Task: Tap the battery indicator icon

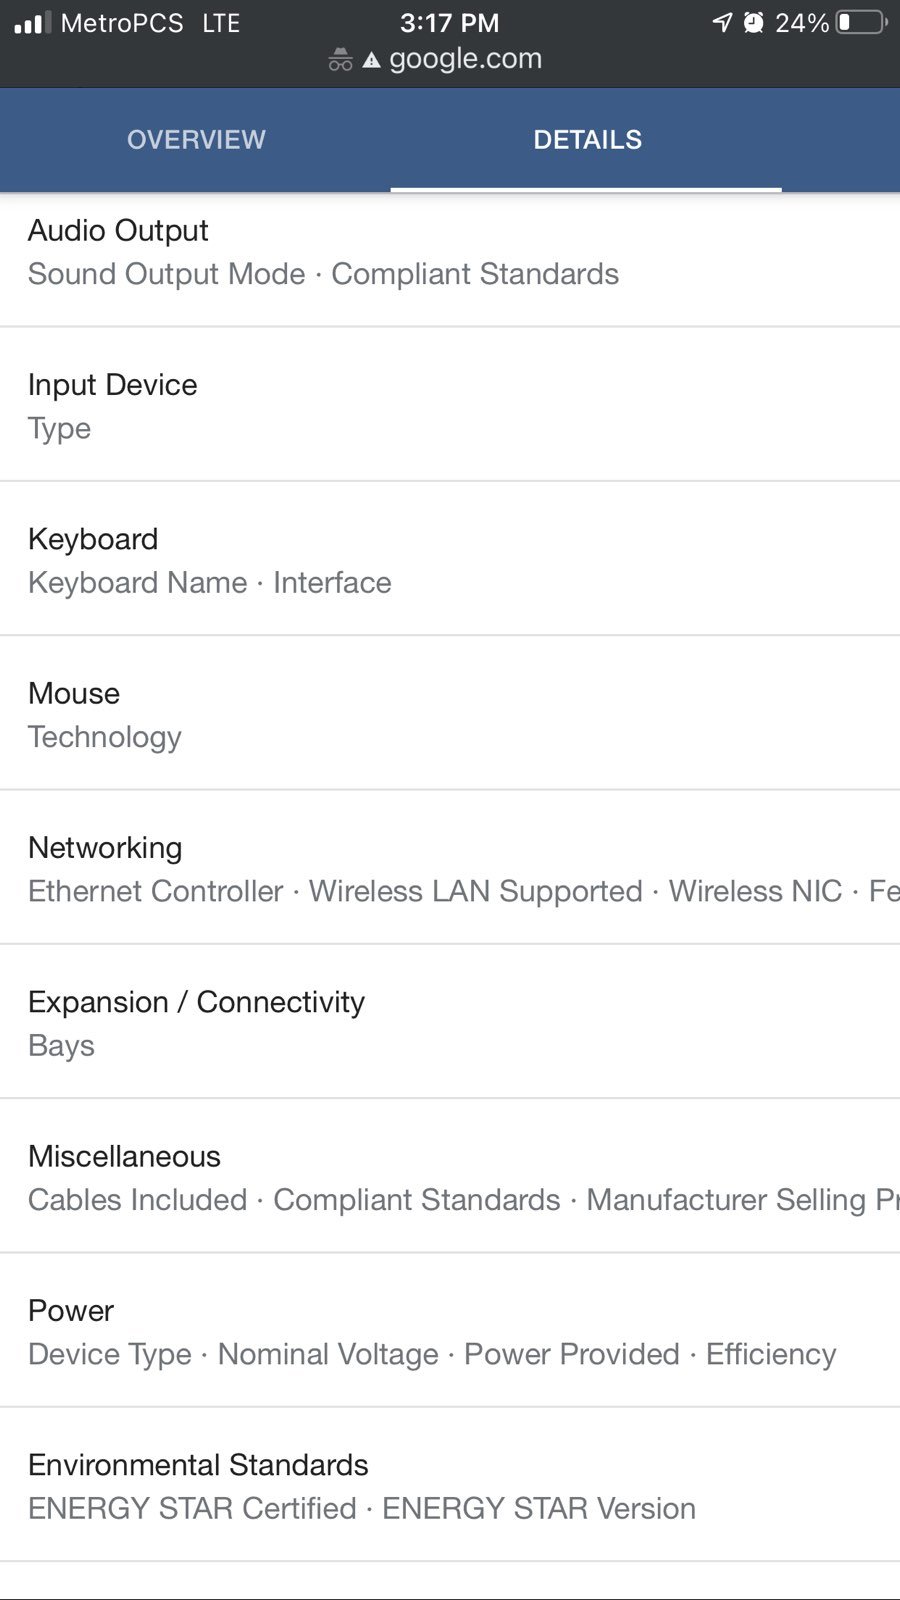Action: point(861,22)
